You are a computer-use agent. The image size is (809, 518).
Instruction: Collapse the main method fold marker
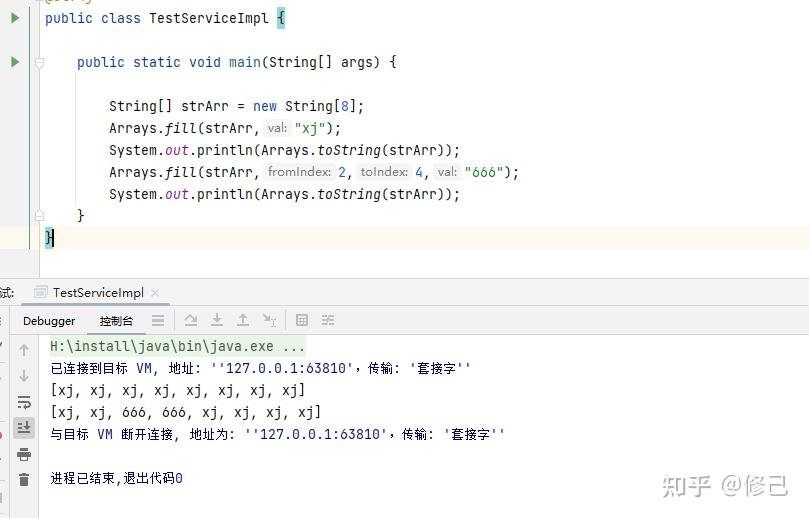(x=40, y=62)
